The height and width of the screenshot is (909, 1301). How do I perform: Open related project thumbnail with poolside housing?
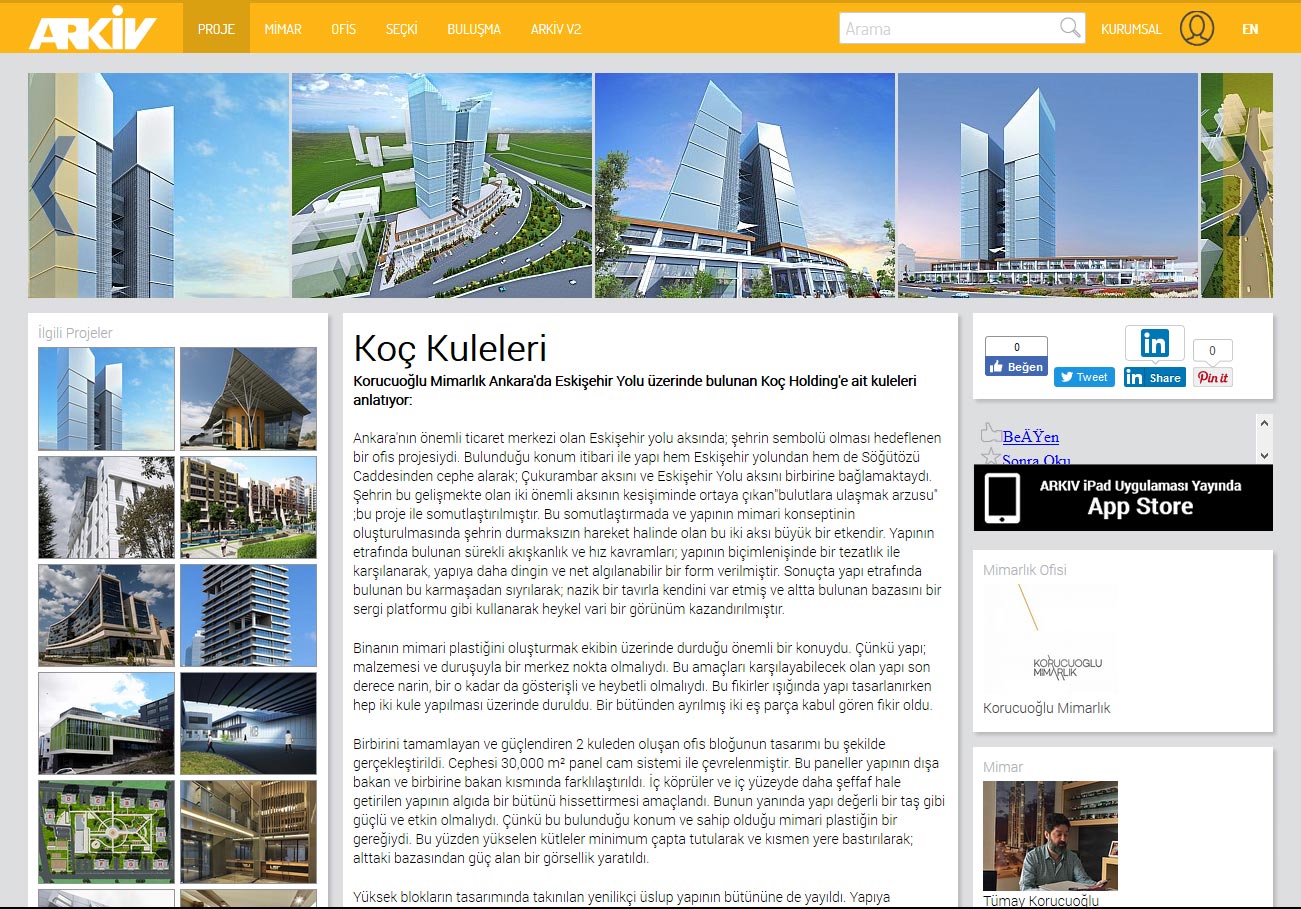(x=248, y=507)
